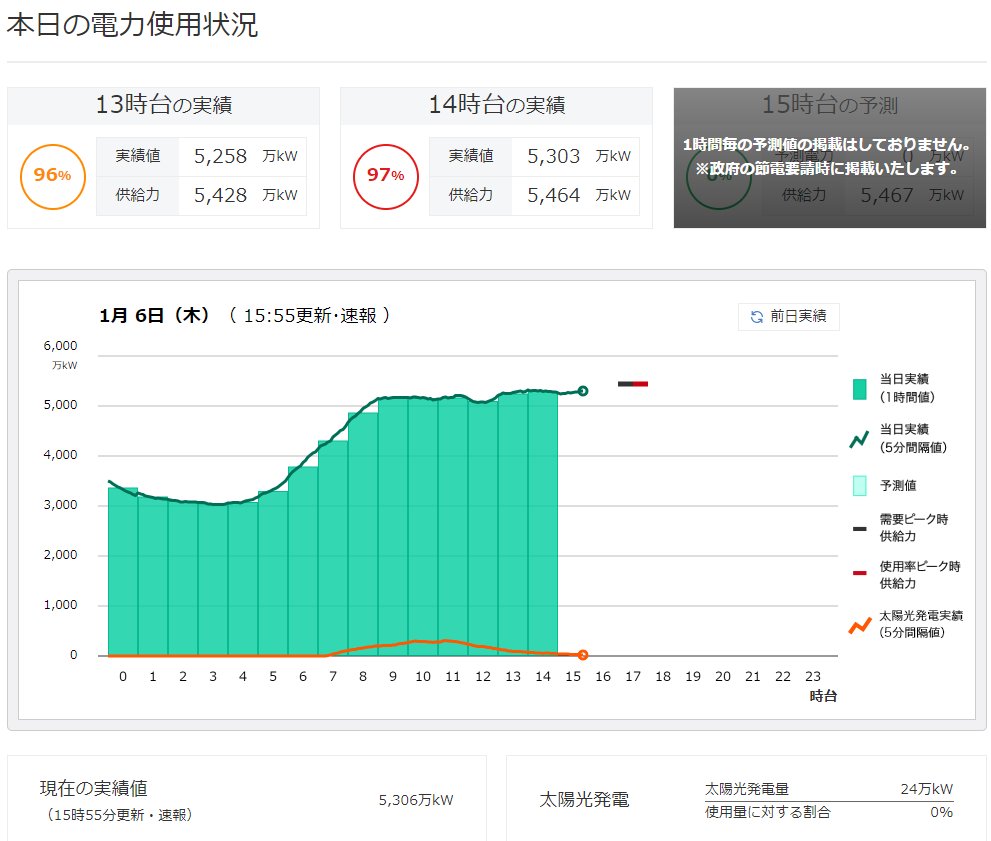This screenshot has width=991, height=841.
Task: Click the 現在の実績値 5,306万kW value
Action: (416, 801)
